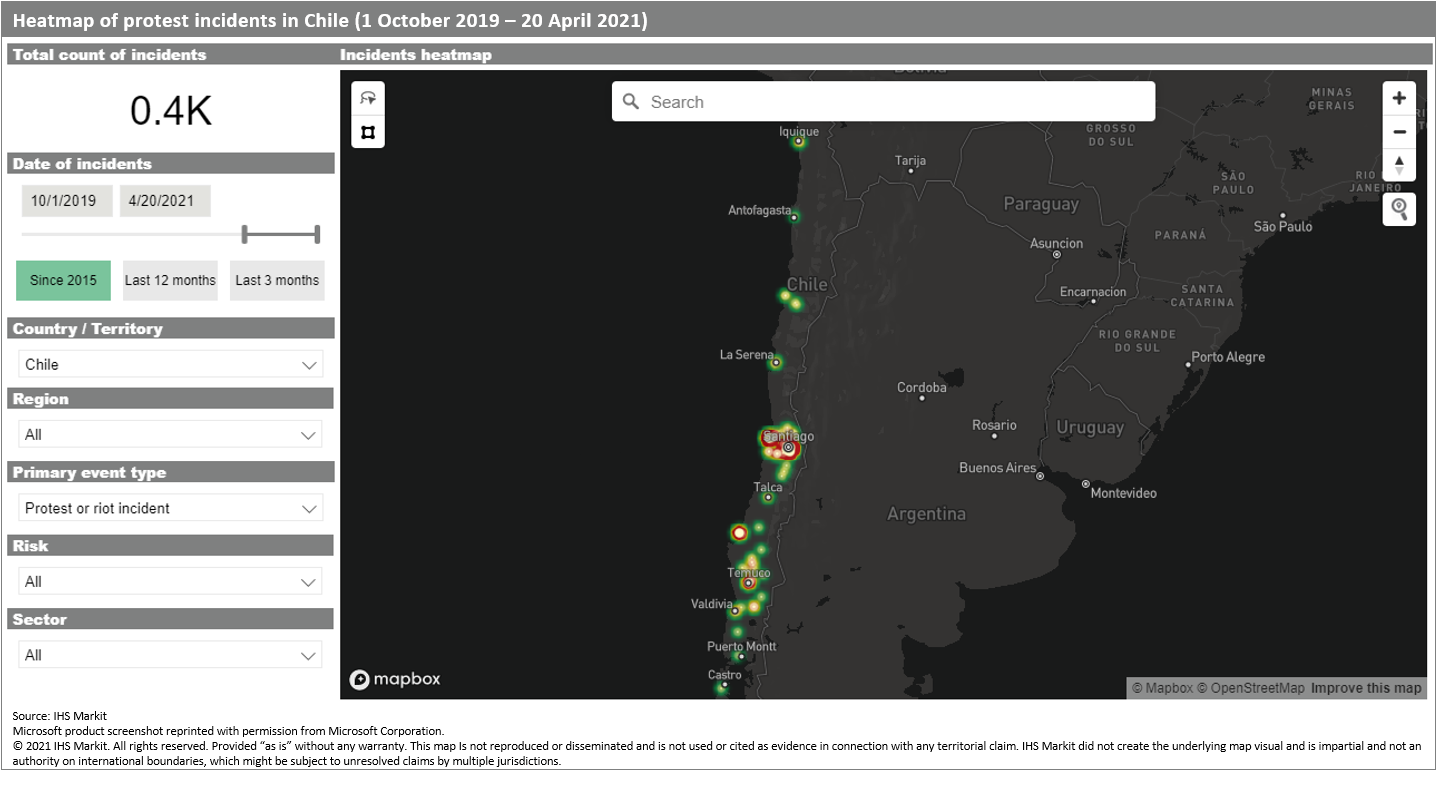
Task: Click the Mapbox logo
Action: click(x=395, y=680)
